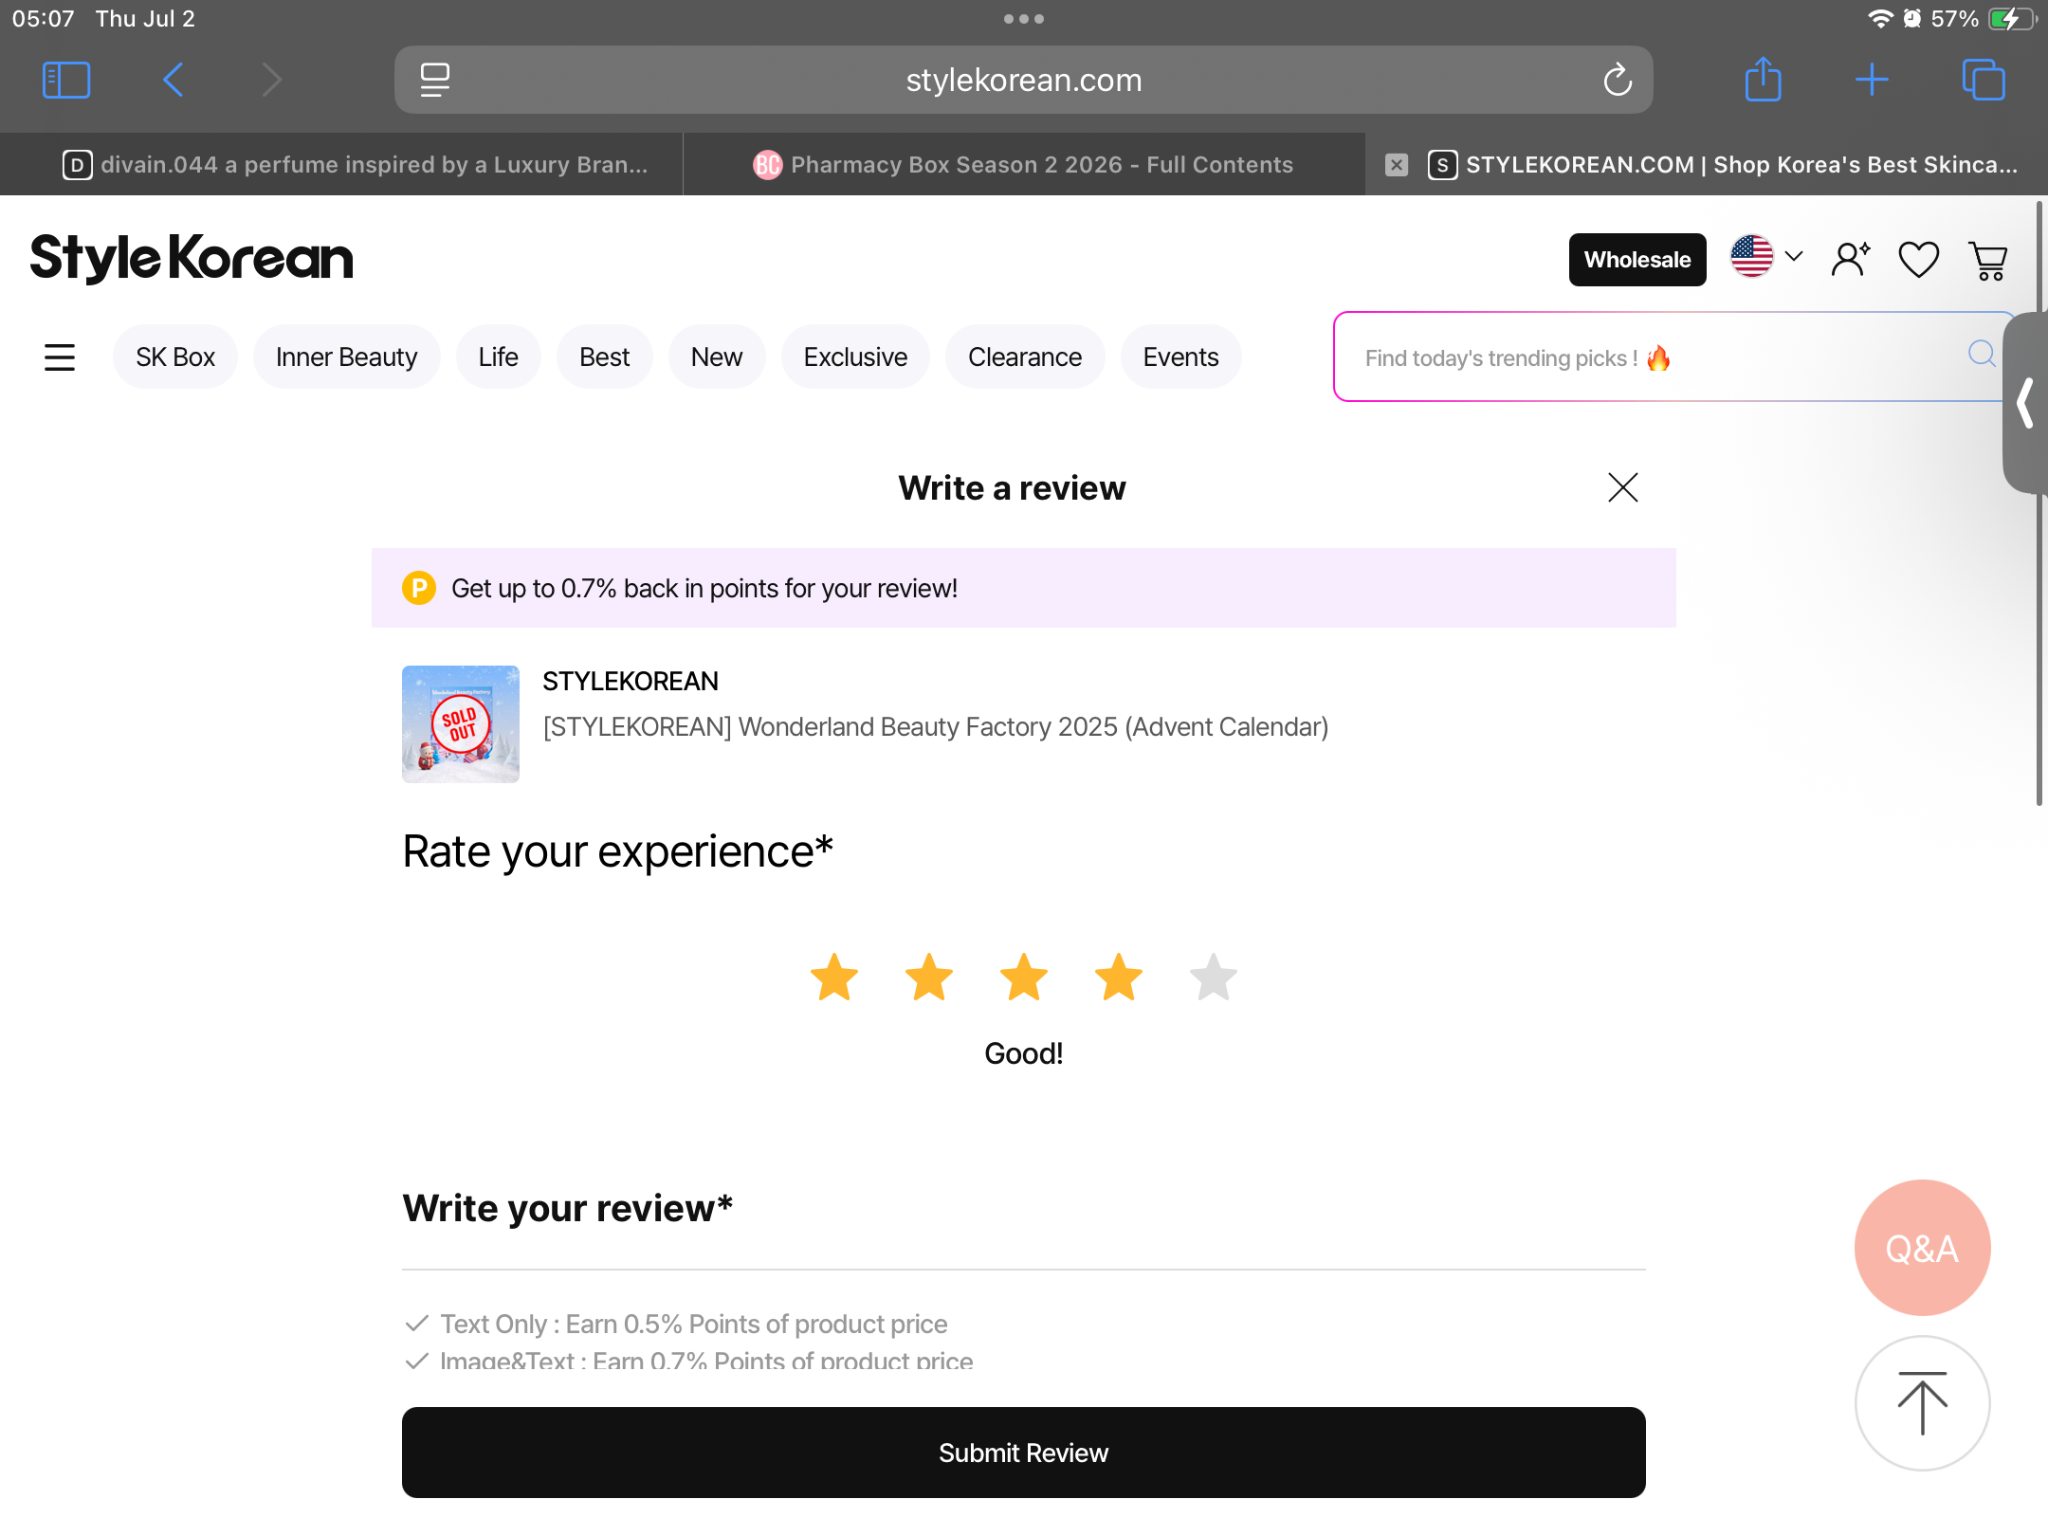Rate the experience five stars

(1213, 977)
